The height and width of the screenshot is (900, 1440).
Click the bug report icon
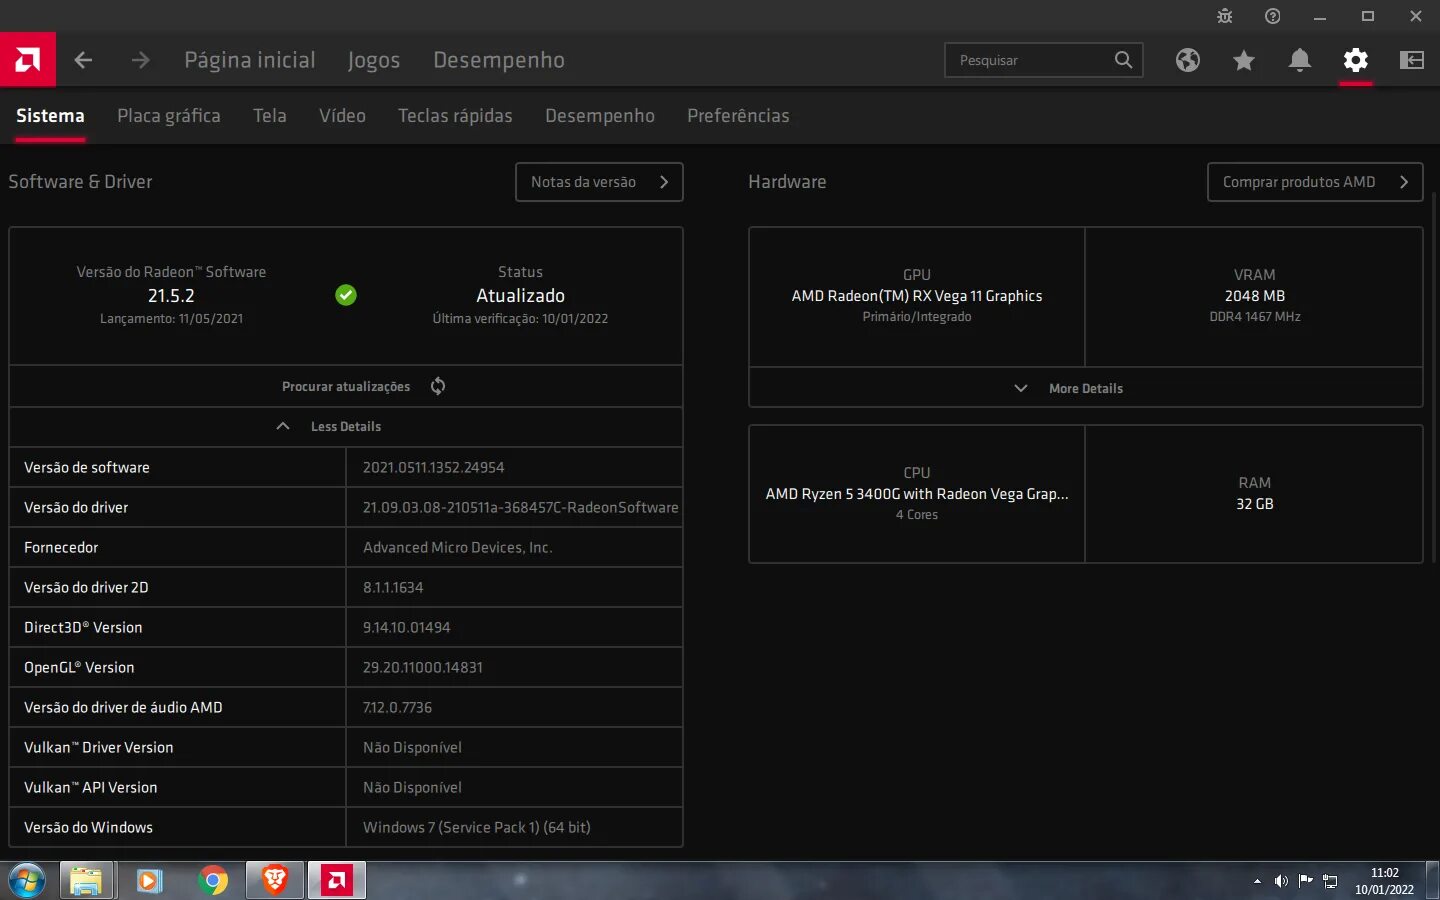coord(1225,16)
